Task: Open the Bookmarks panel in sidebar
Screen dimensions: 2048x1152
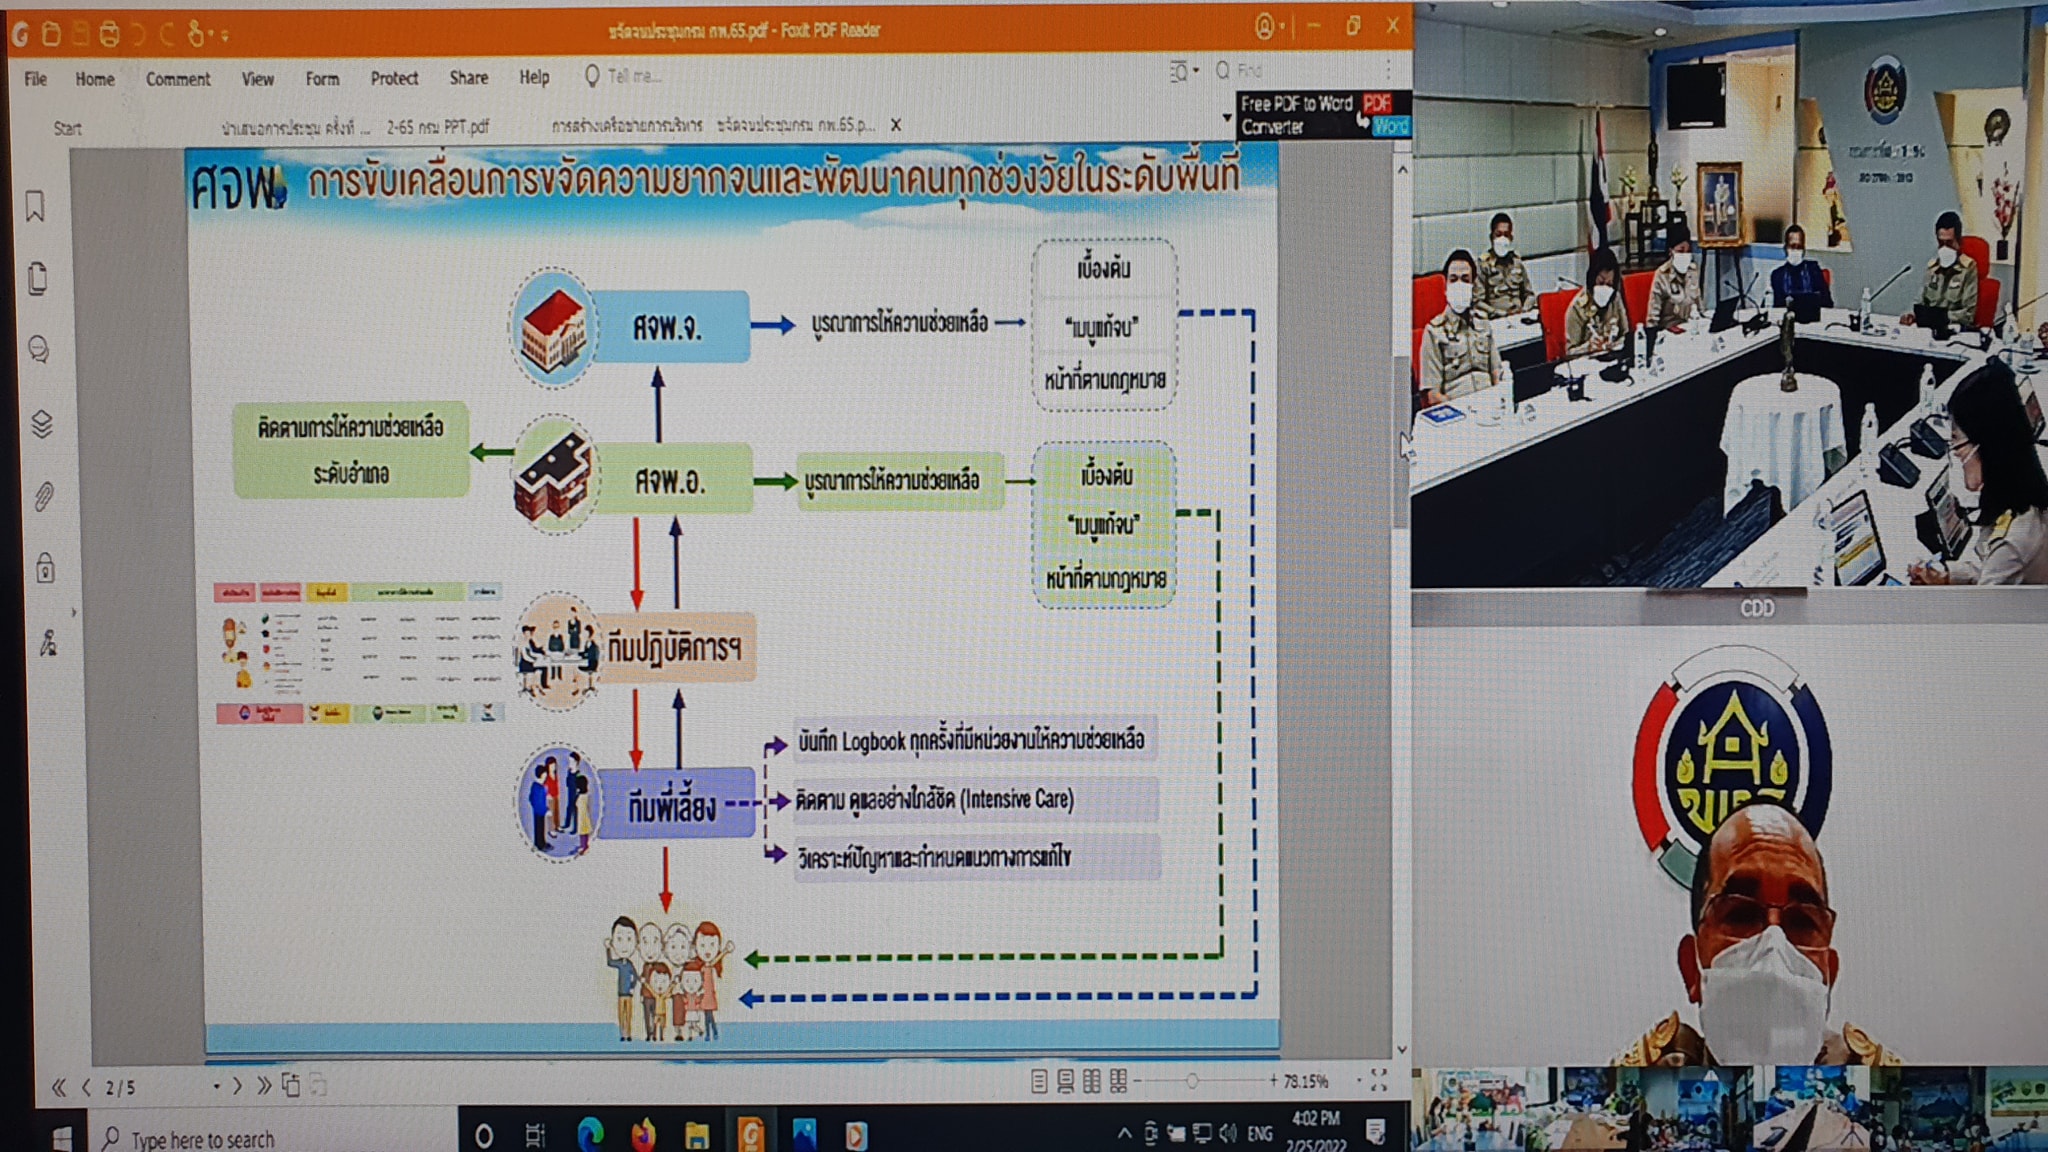Action: coord(36,207)
